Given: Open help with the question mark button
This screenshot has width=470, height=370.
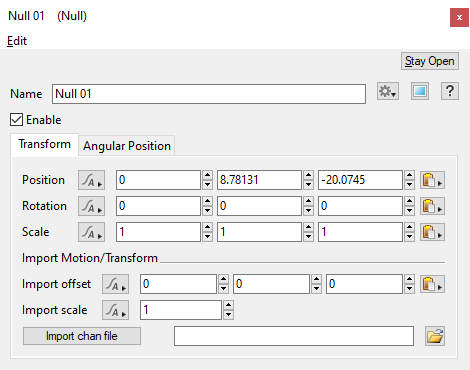Looking at the screenshot, I should click(x=450, y=91).
